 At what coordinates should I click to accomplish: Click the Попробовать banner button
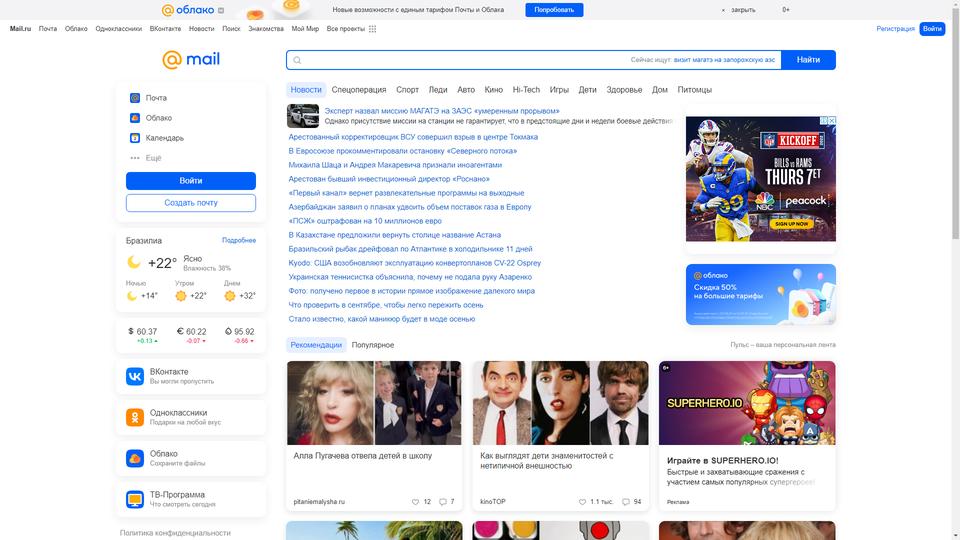pyautogui.click(x=554, y=10)
